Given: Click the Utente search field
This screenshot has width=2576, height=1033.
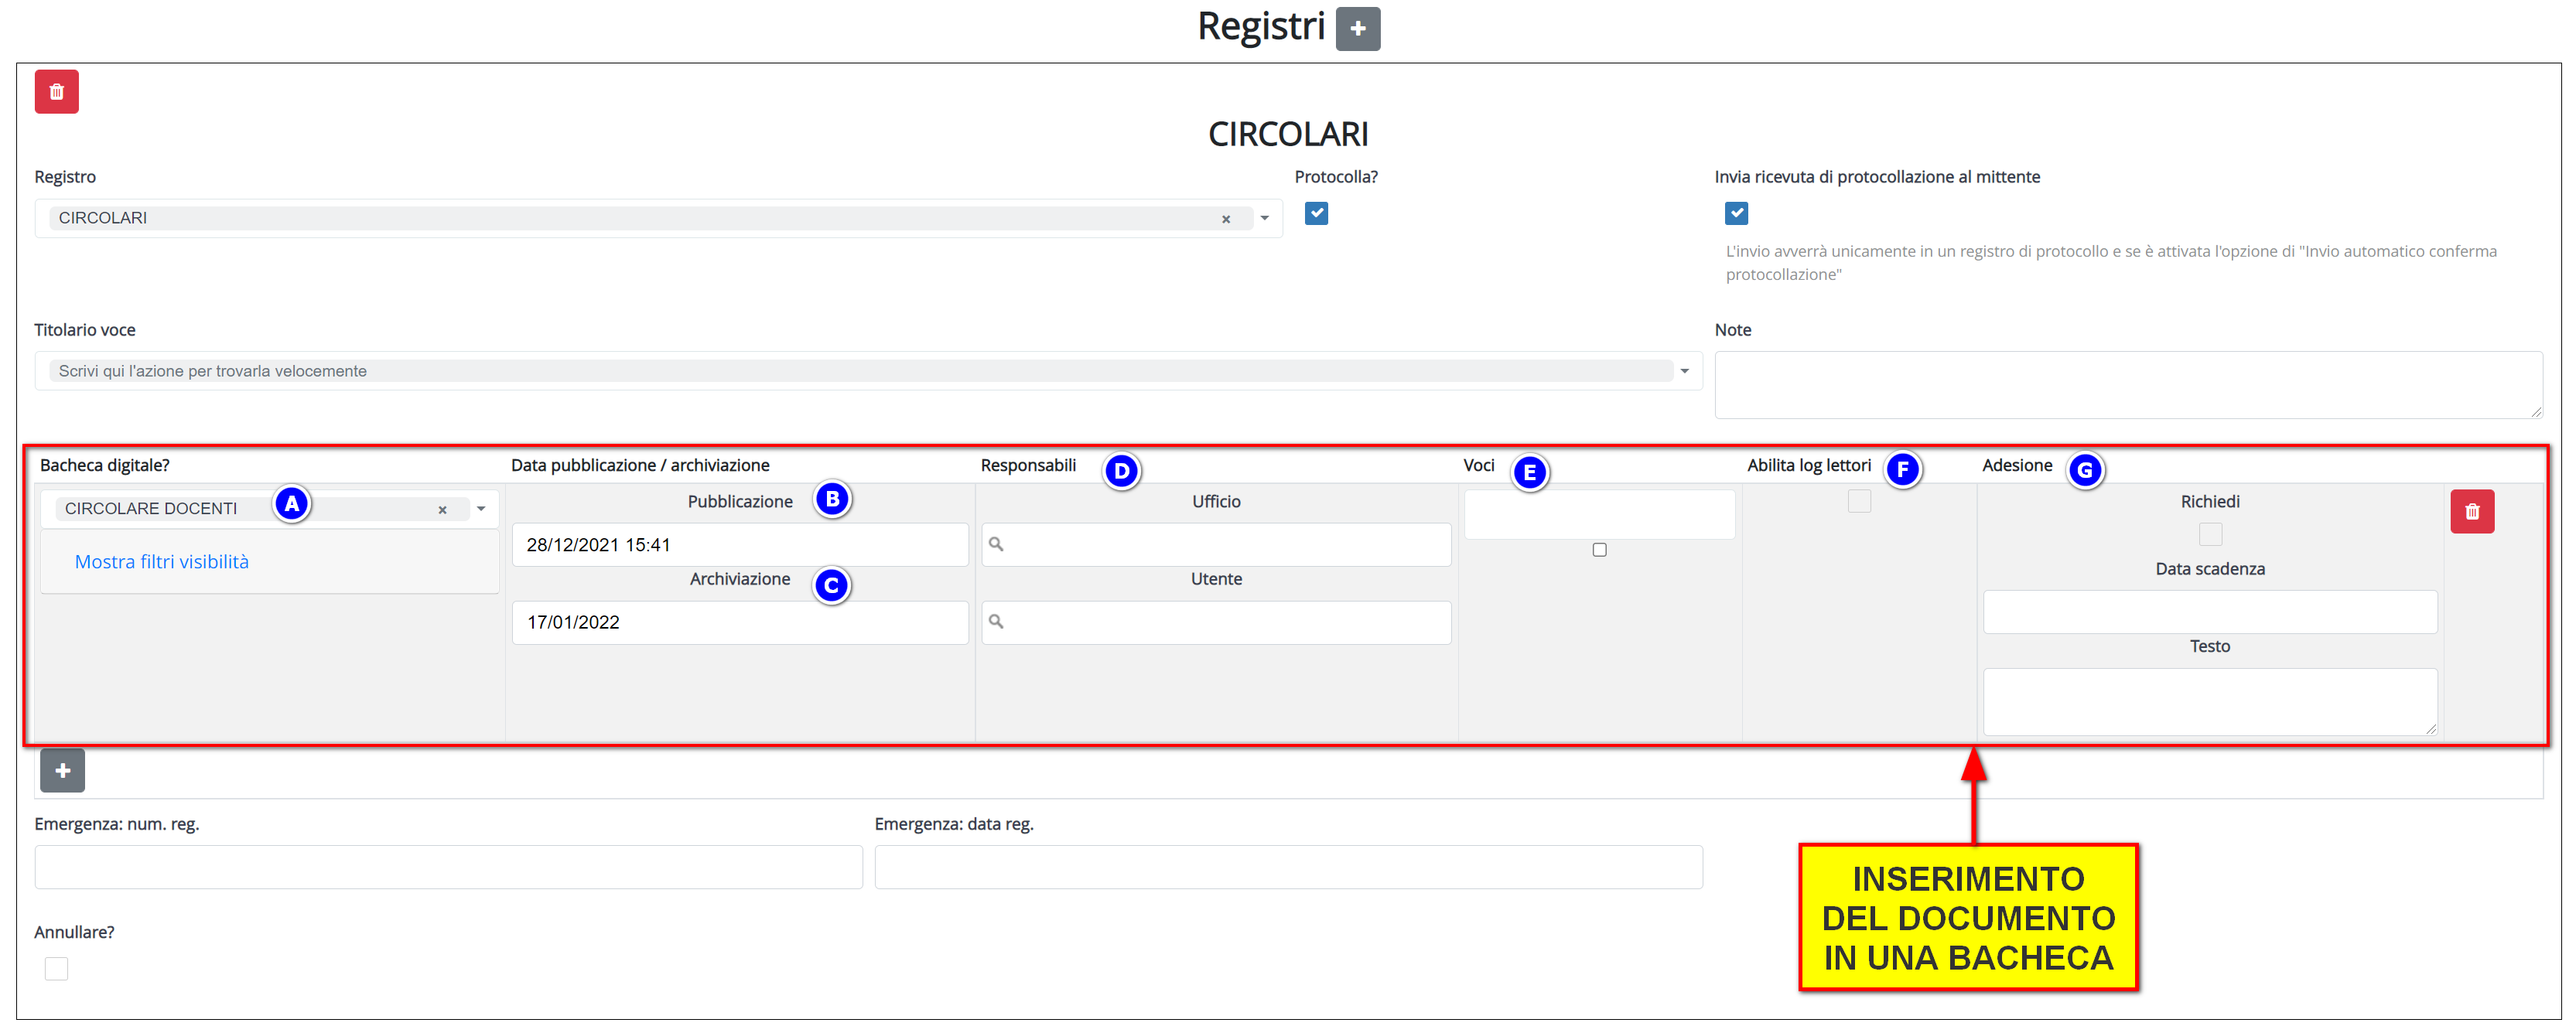Looking at the screenshot, I should click(1216, 622).
